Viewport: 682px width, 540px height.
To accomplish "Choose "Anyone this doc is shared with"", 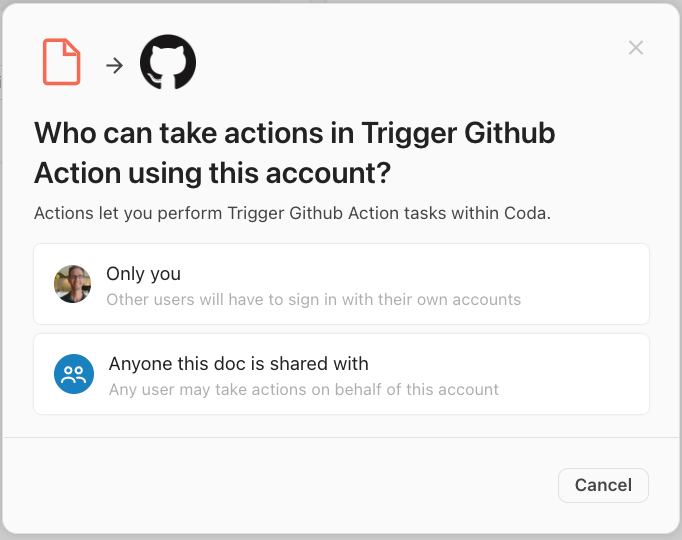I will point(238,364).
